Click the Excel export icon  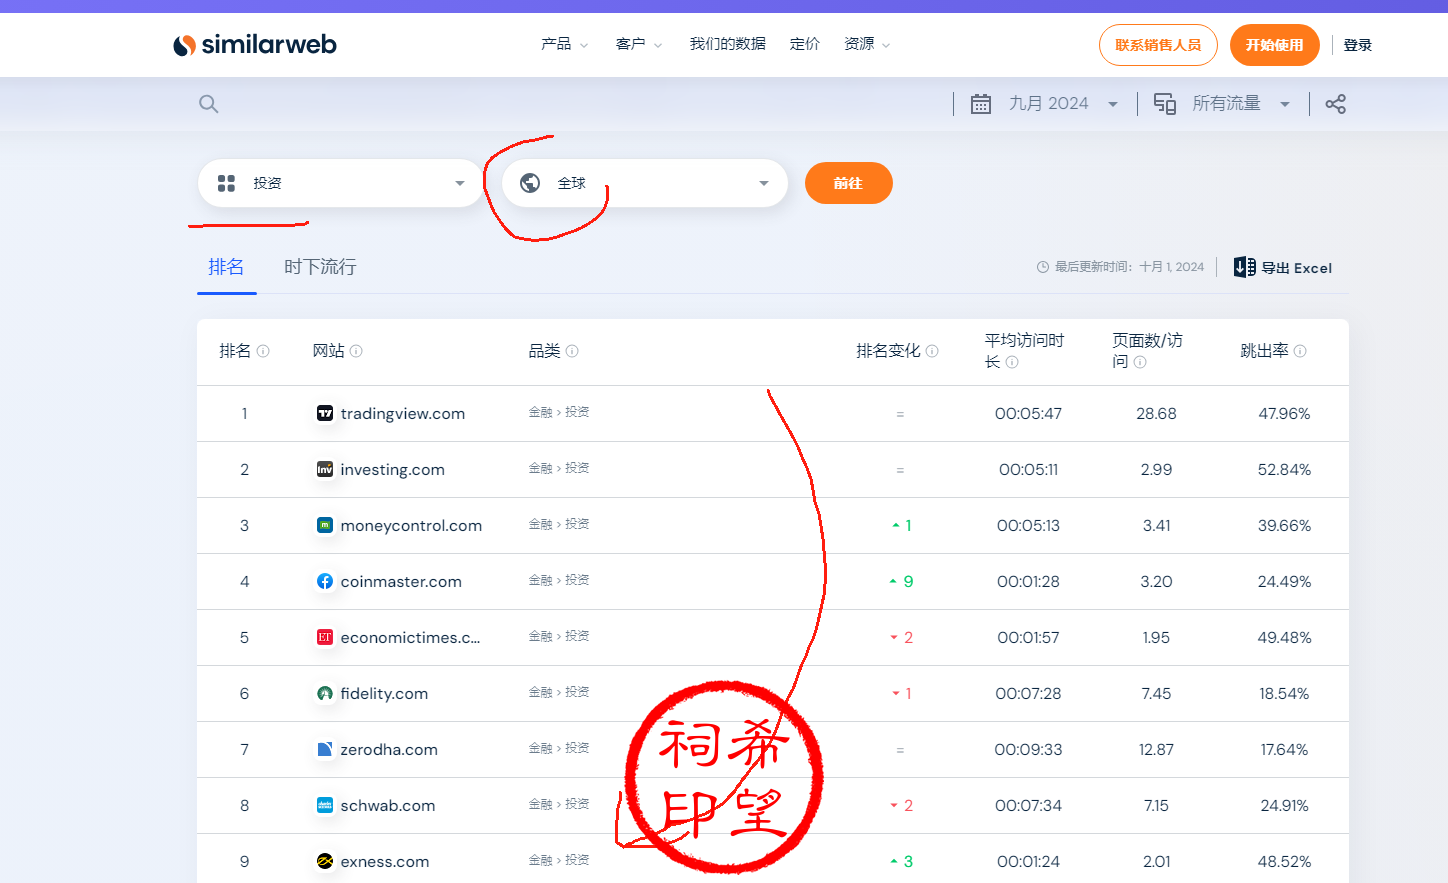(1244, 267)
